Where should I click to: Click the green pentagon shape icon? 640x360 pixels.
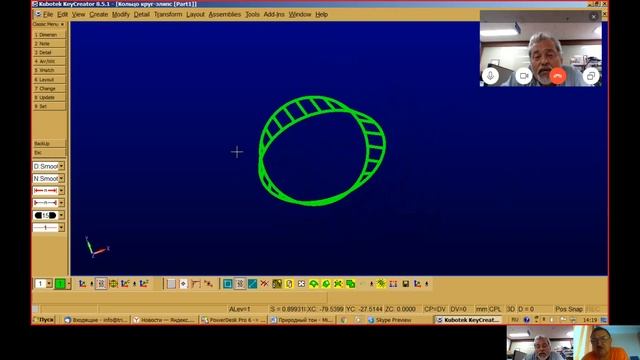point(326,284)
